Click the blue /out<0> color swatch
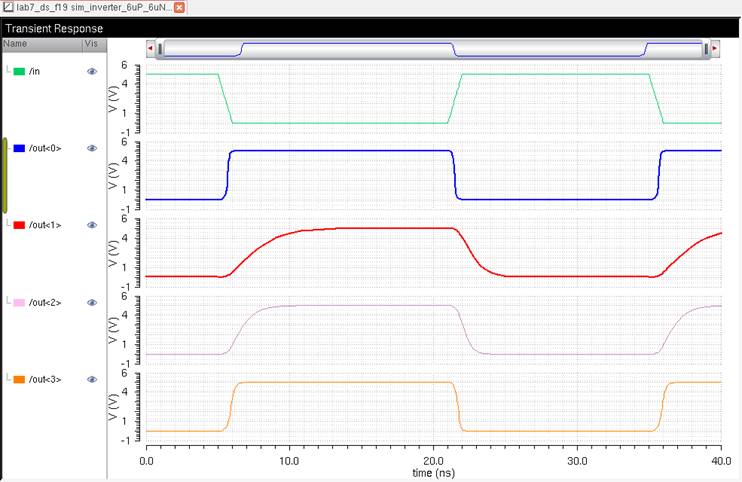 19,149
